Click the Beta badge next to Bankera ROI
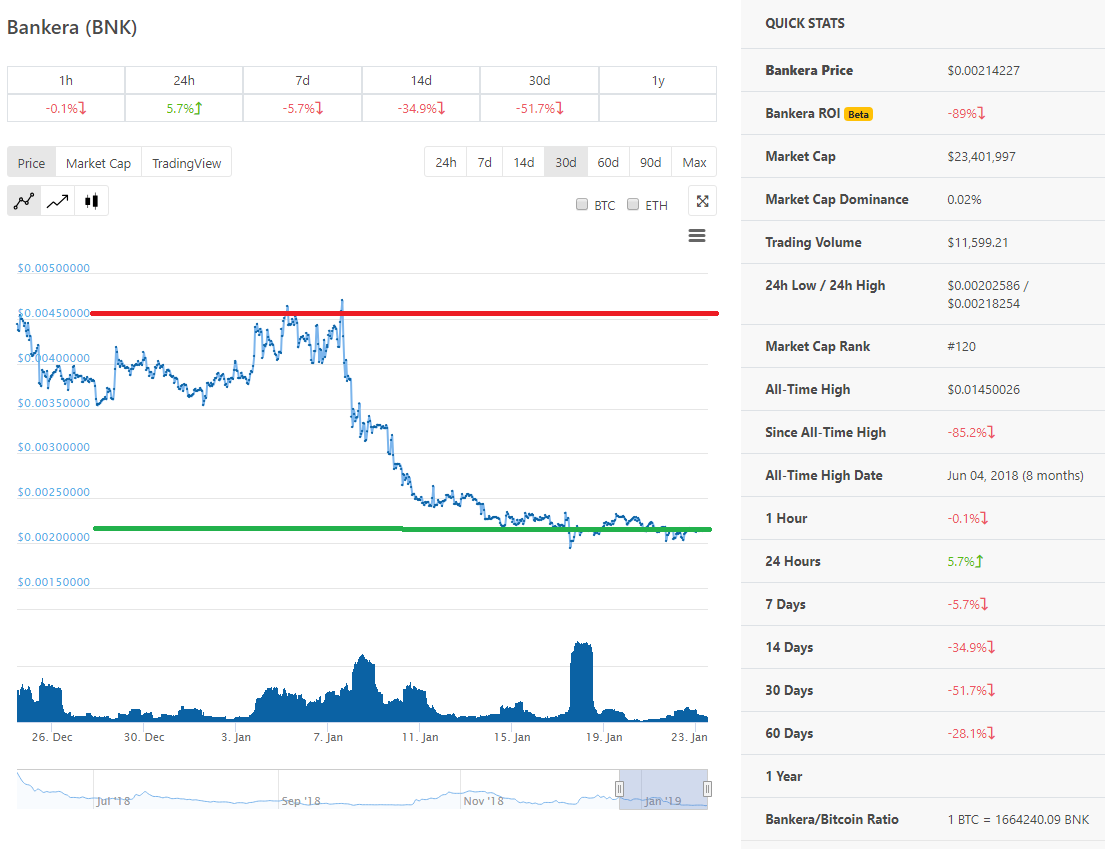 pos(858,114)
